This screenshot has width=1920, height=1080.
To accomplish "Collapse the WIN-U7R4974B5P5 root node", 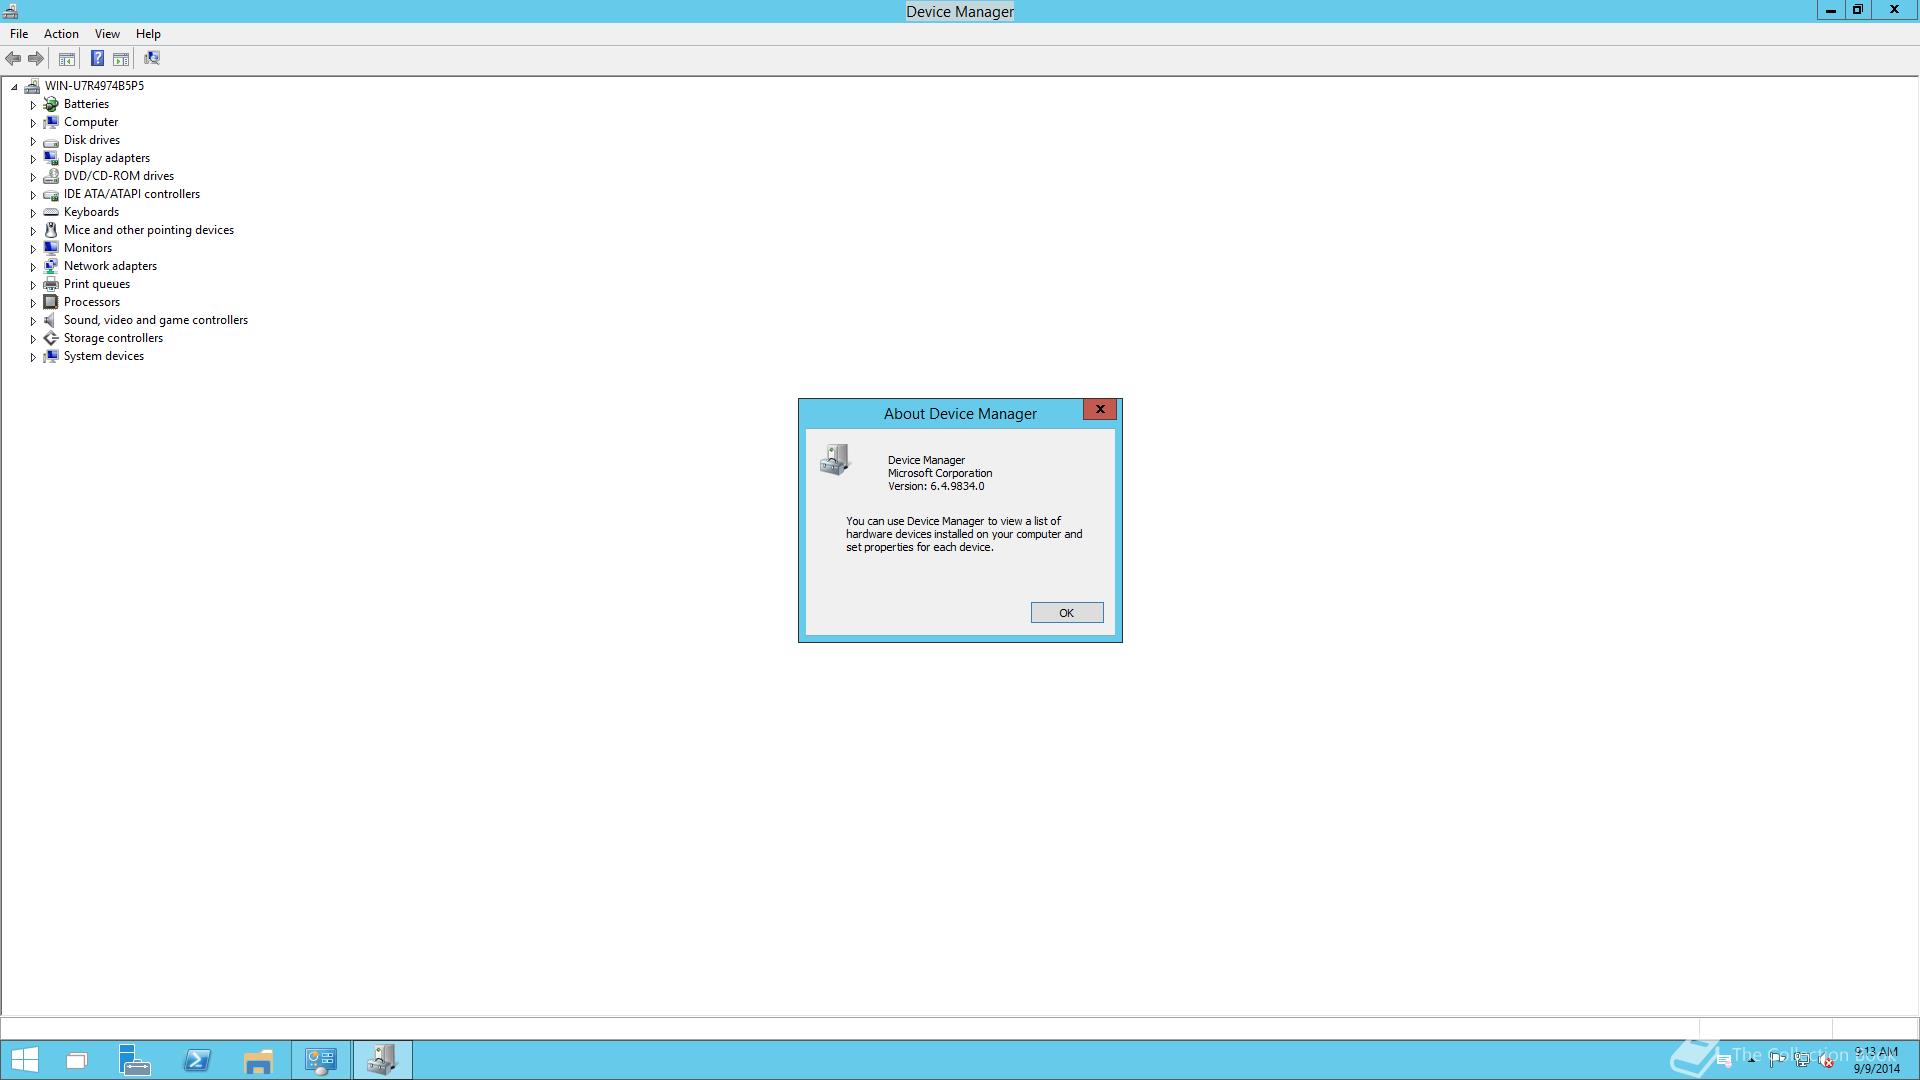I will coord(15,87).
